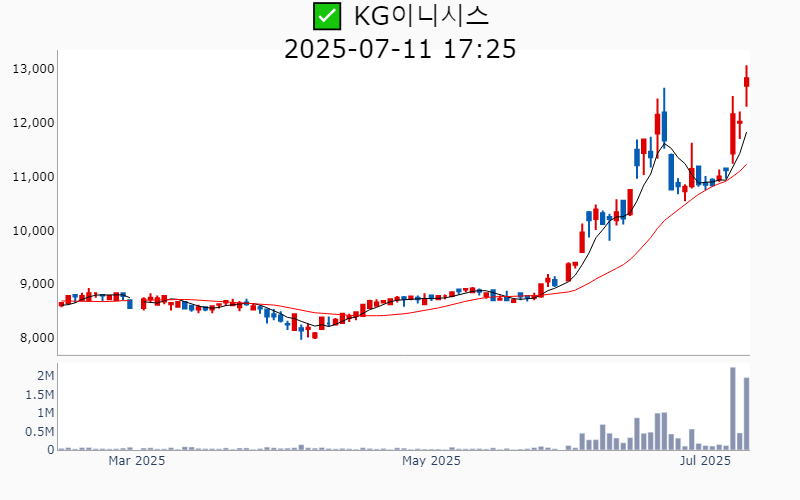Click the May 2025 date label
The image size is (800, 500).
tap(431, 461)
